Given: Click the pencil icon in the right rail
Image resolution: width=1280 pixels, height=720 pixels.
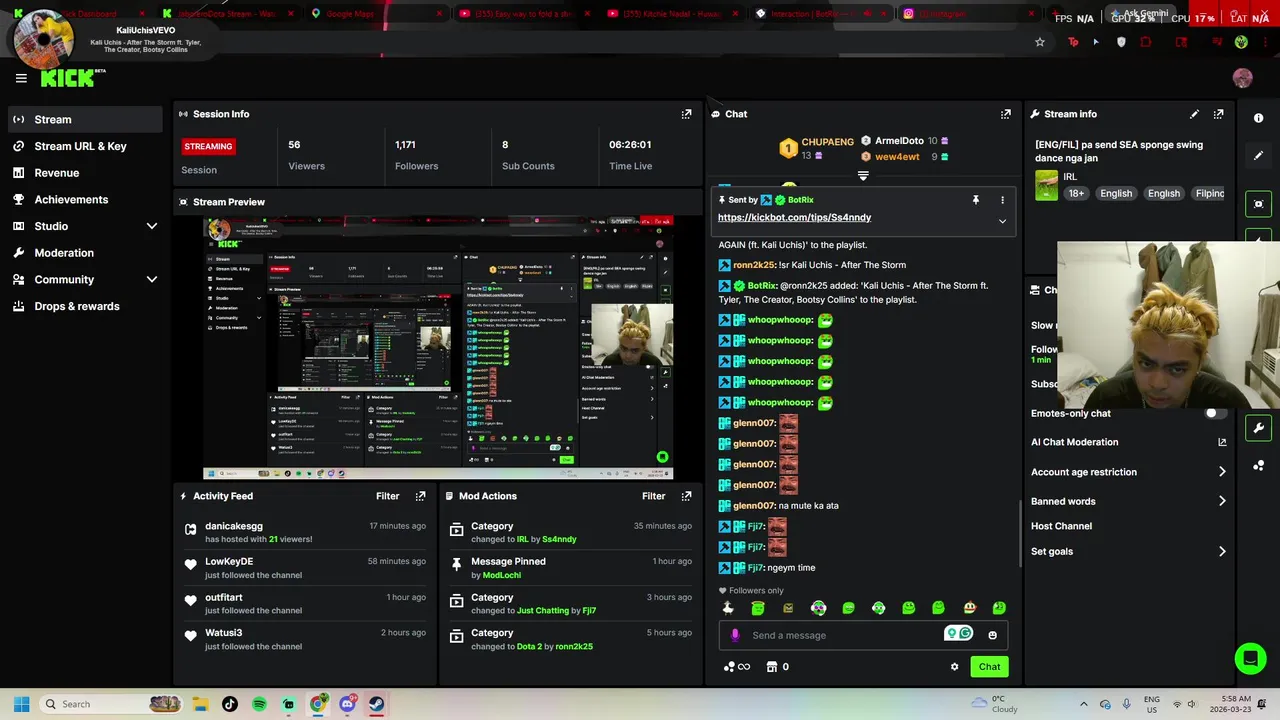Looking at the screenshot, I should (1258, 156).
